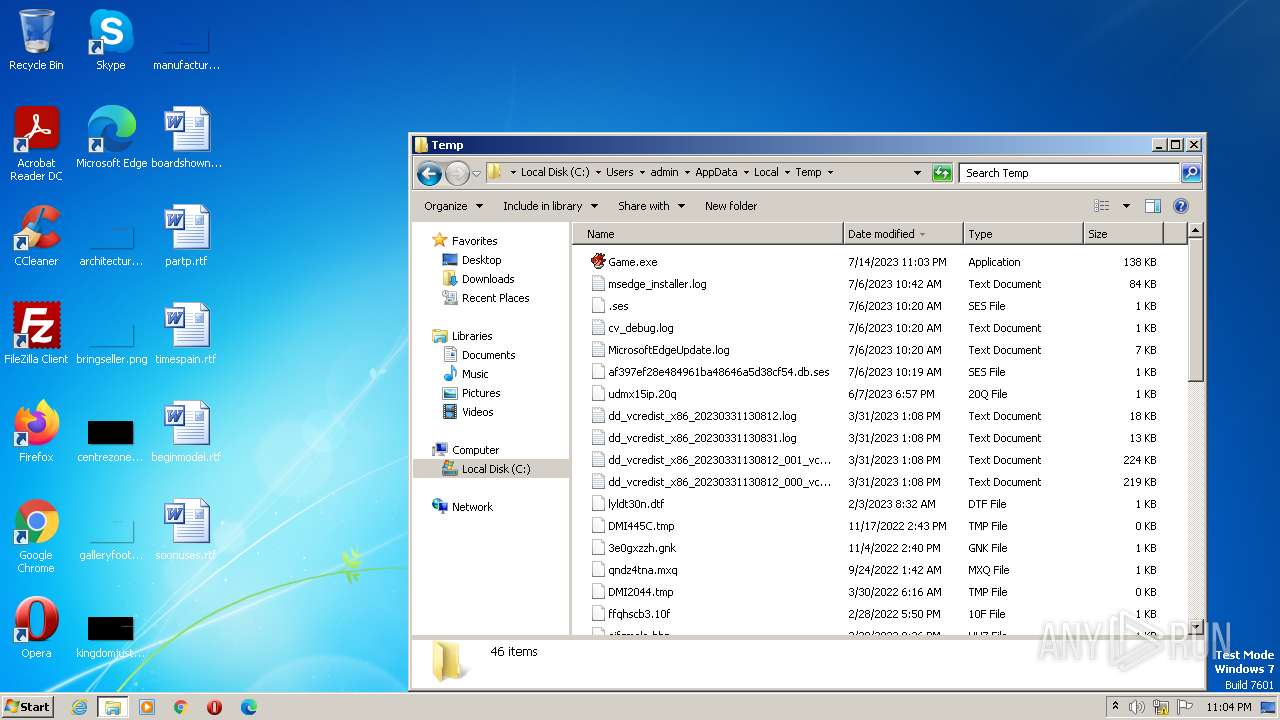Image resolution: width=1280 pixels, height=720 pixels.
Task: Sort by Date modified column
Action: click(903, 234)
